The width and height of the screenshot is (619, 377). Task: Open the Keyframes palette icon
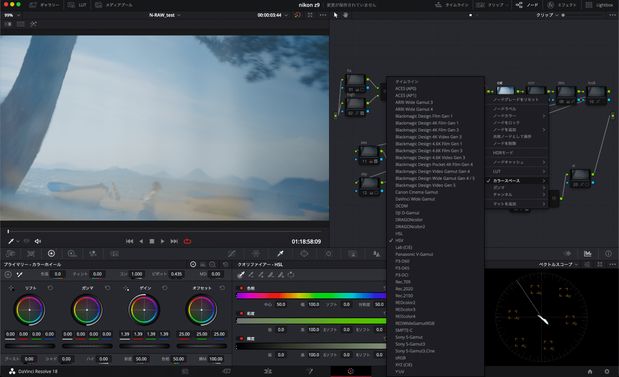point(568,253)
